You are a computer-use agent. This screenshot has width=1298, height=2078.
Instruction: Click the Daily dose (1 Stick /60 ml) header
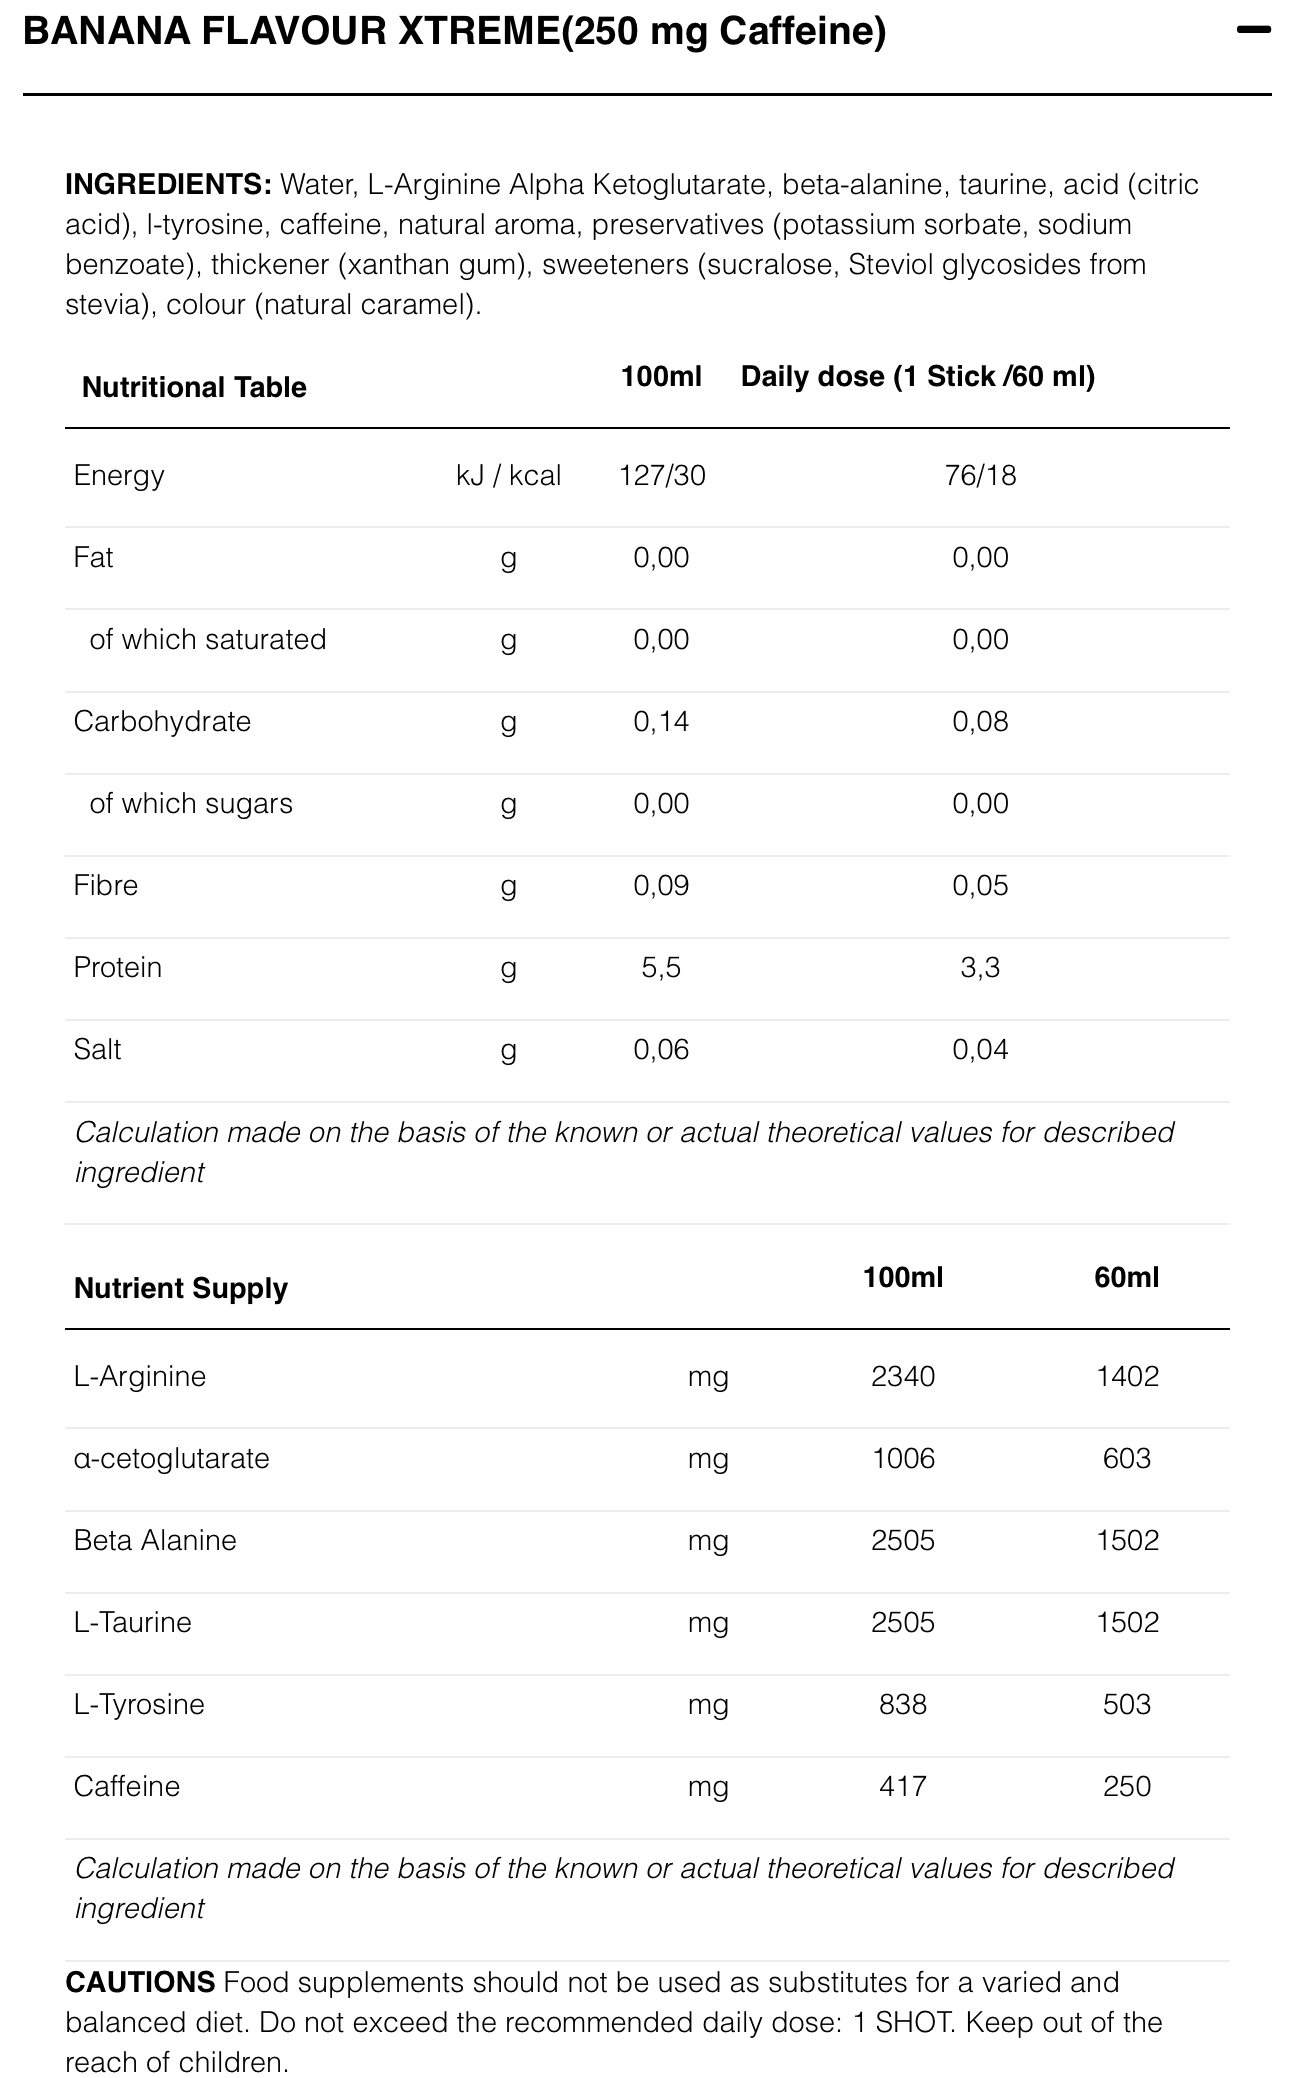coord(917,377)
